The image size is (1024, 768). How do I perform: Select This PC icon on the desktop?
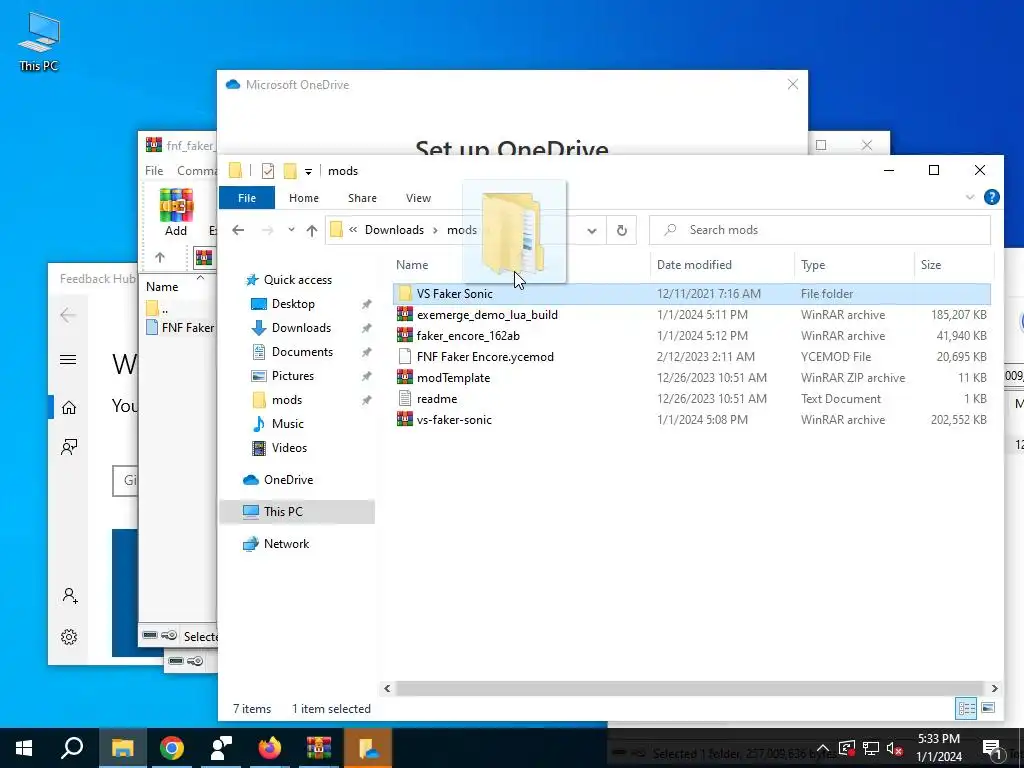[x=39, y=42]
